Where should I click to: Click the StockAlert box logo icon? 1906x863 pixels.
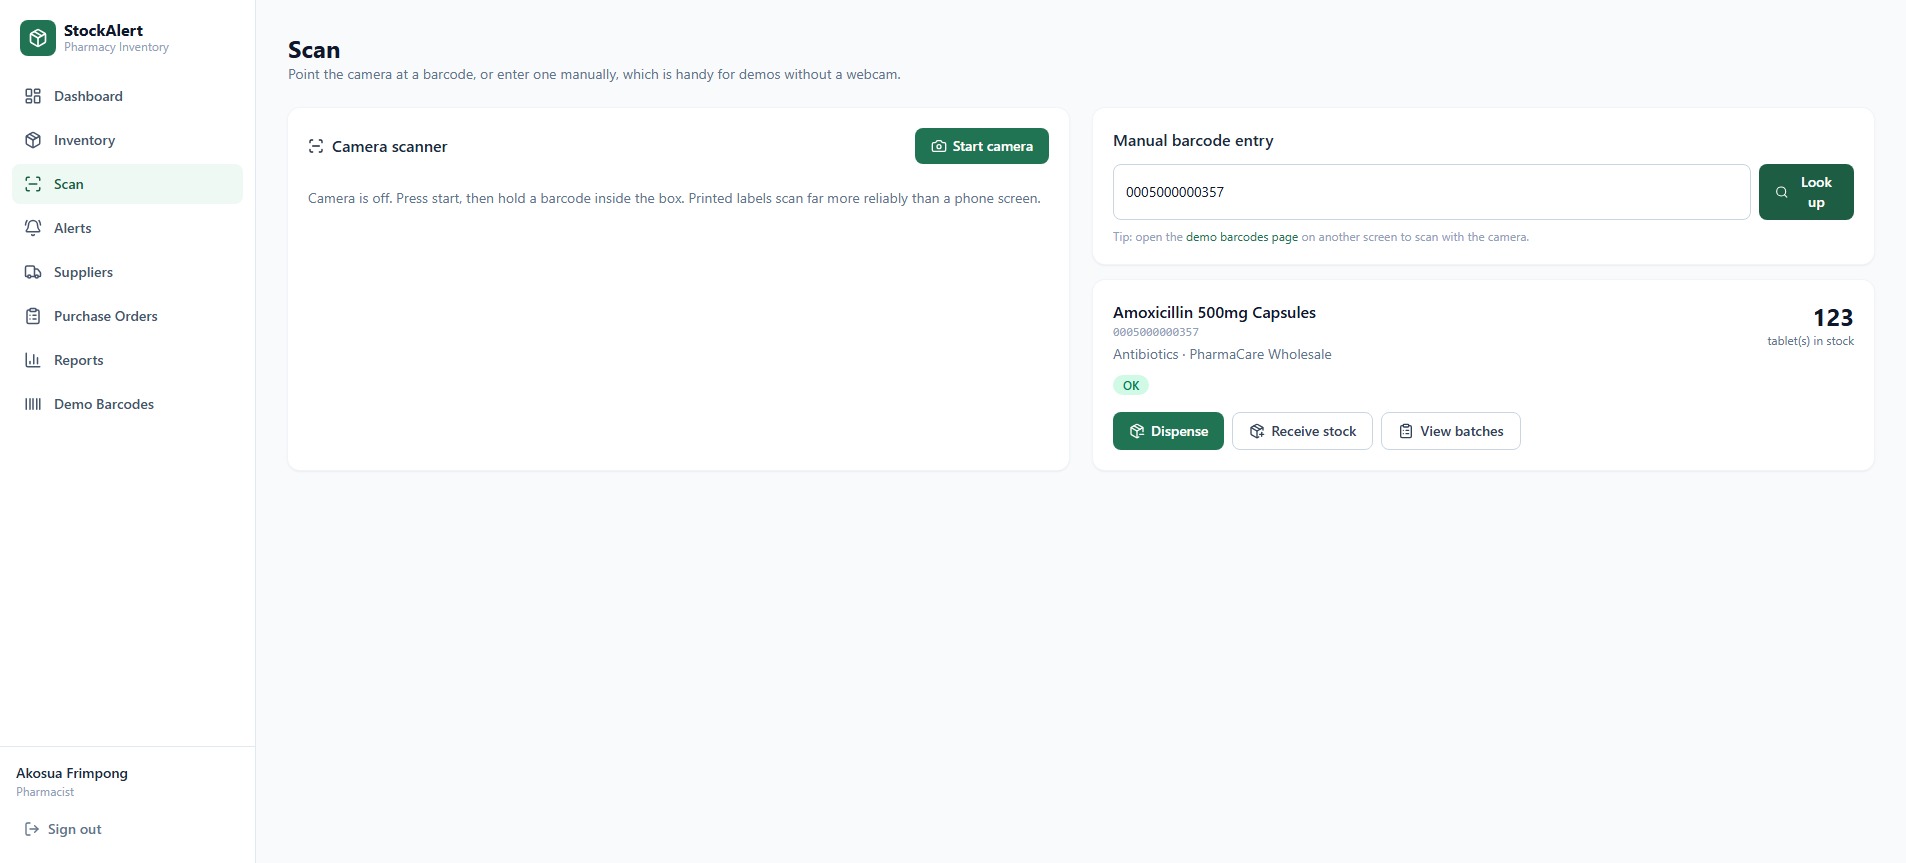click(x=38, y=38)
